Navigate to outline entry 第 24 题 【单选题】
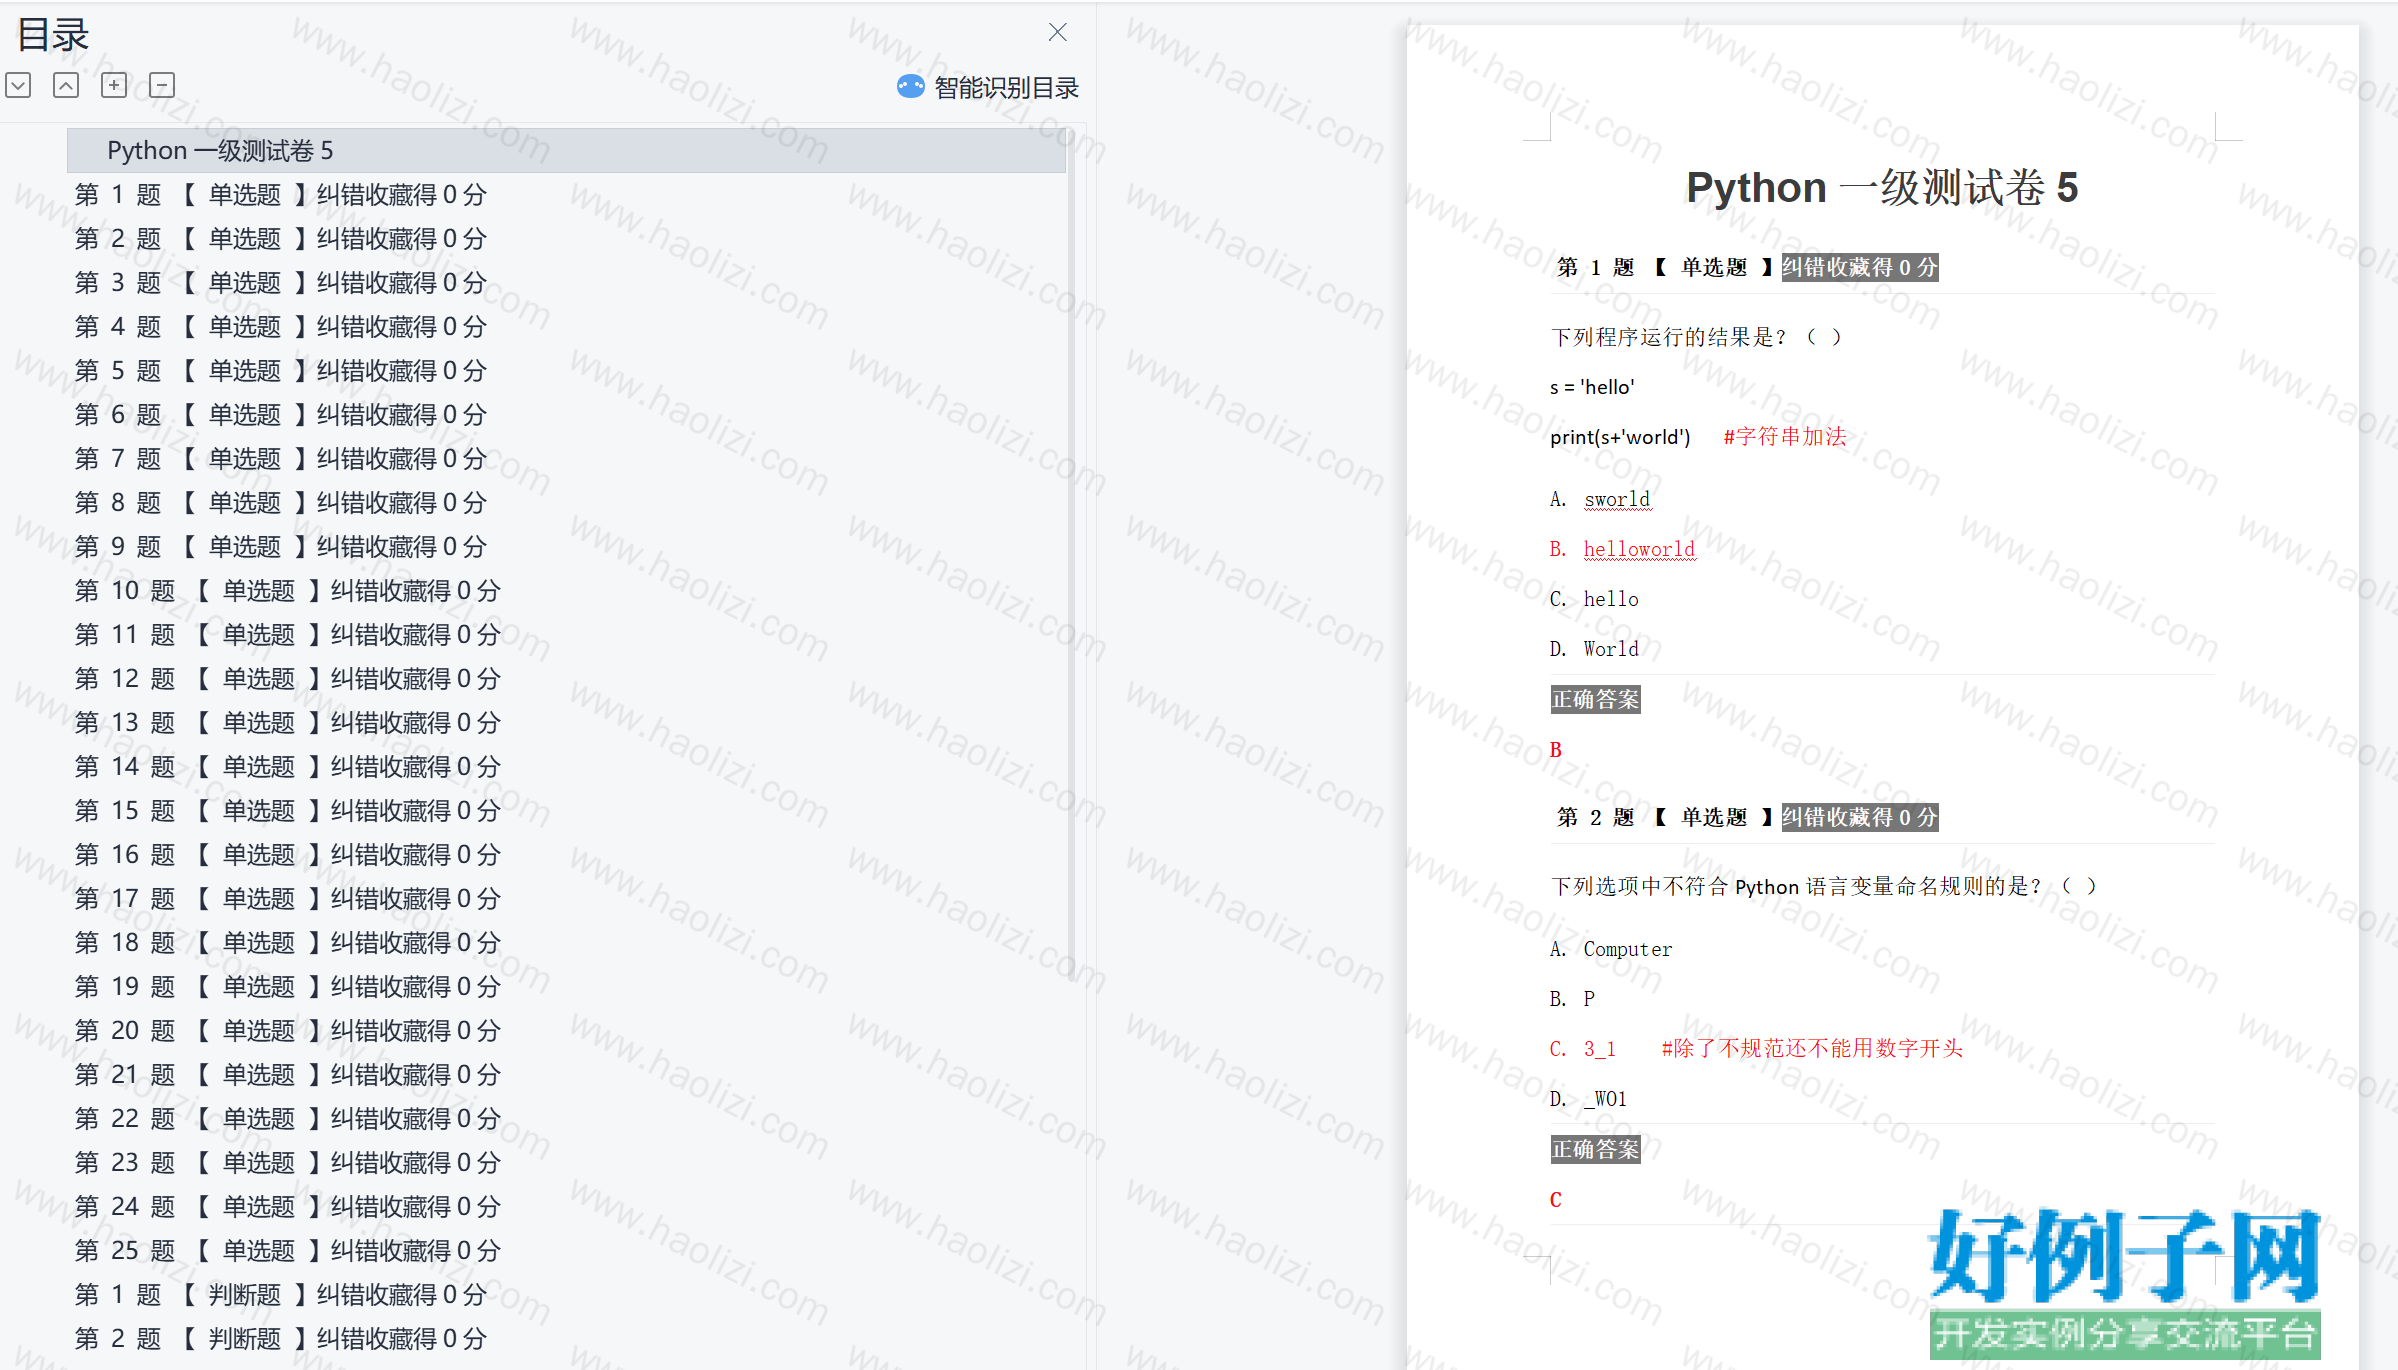This screenshot has width=2398, height=1370. (288, 1207)
